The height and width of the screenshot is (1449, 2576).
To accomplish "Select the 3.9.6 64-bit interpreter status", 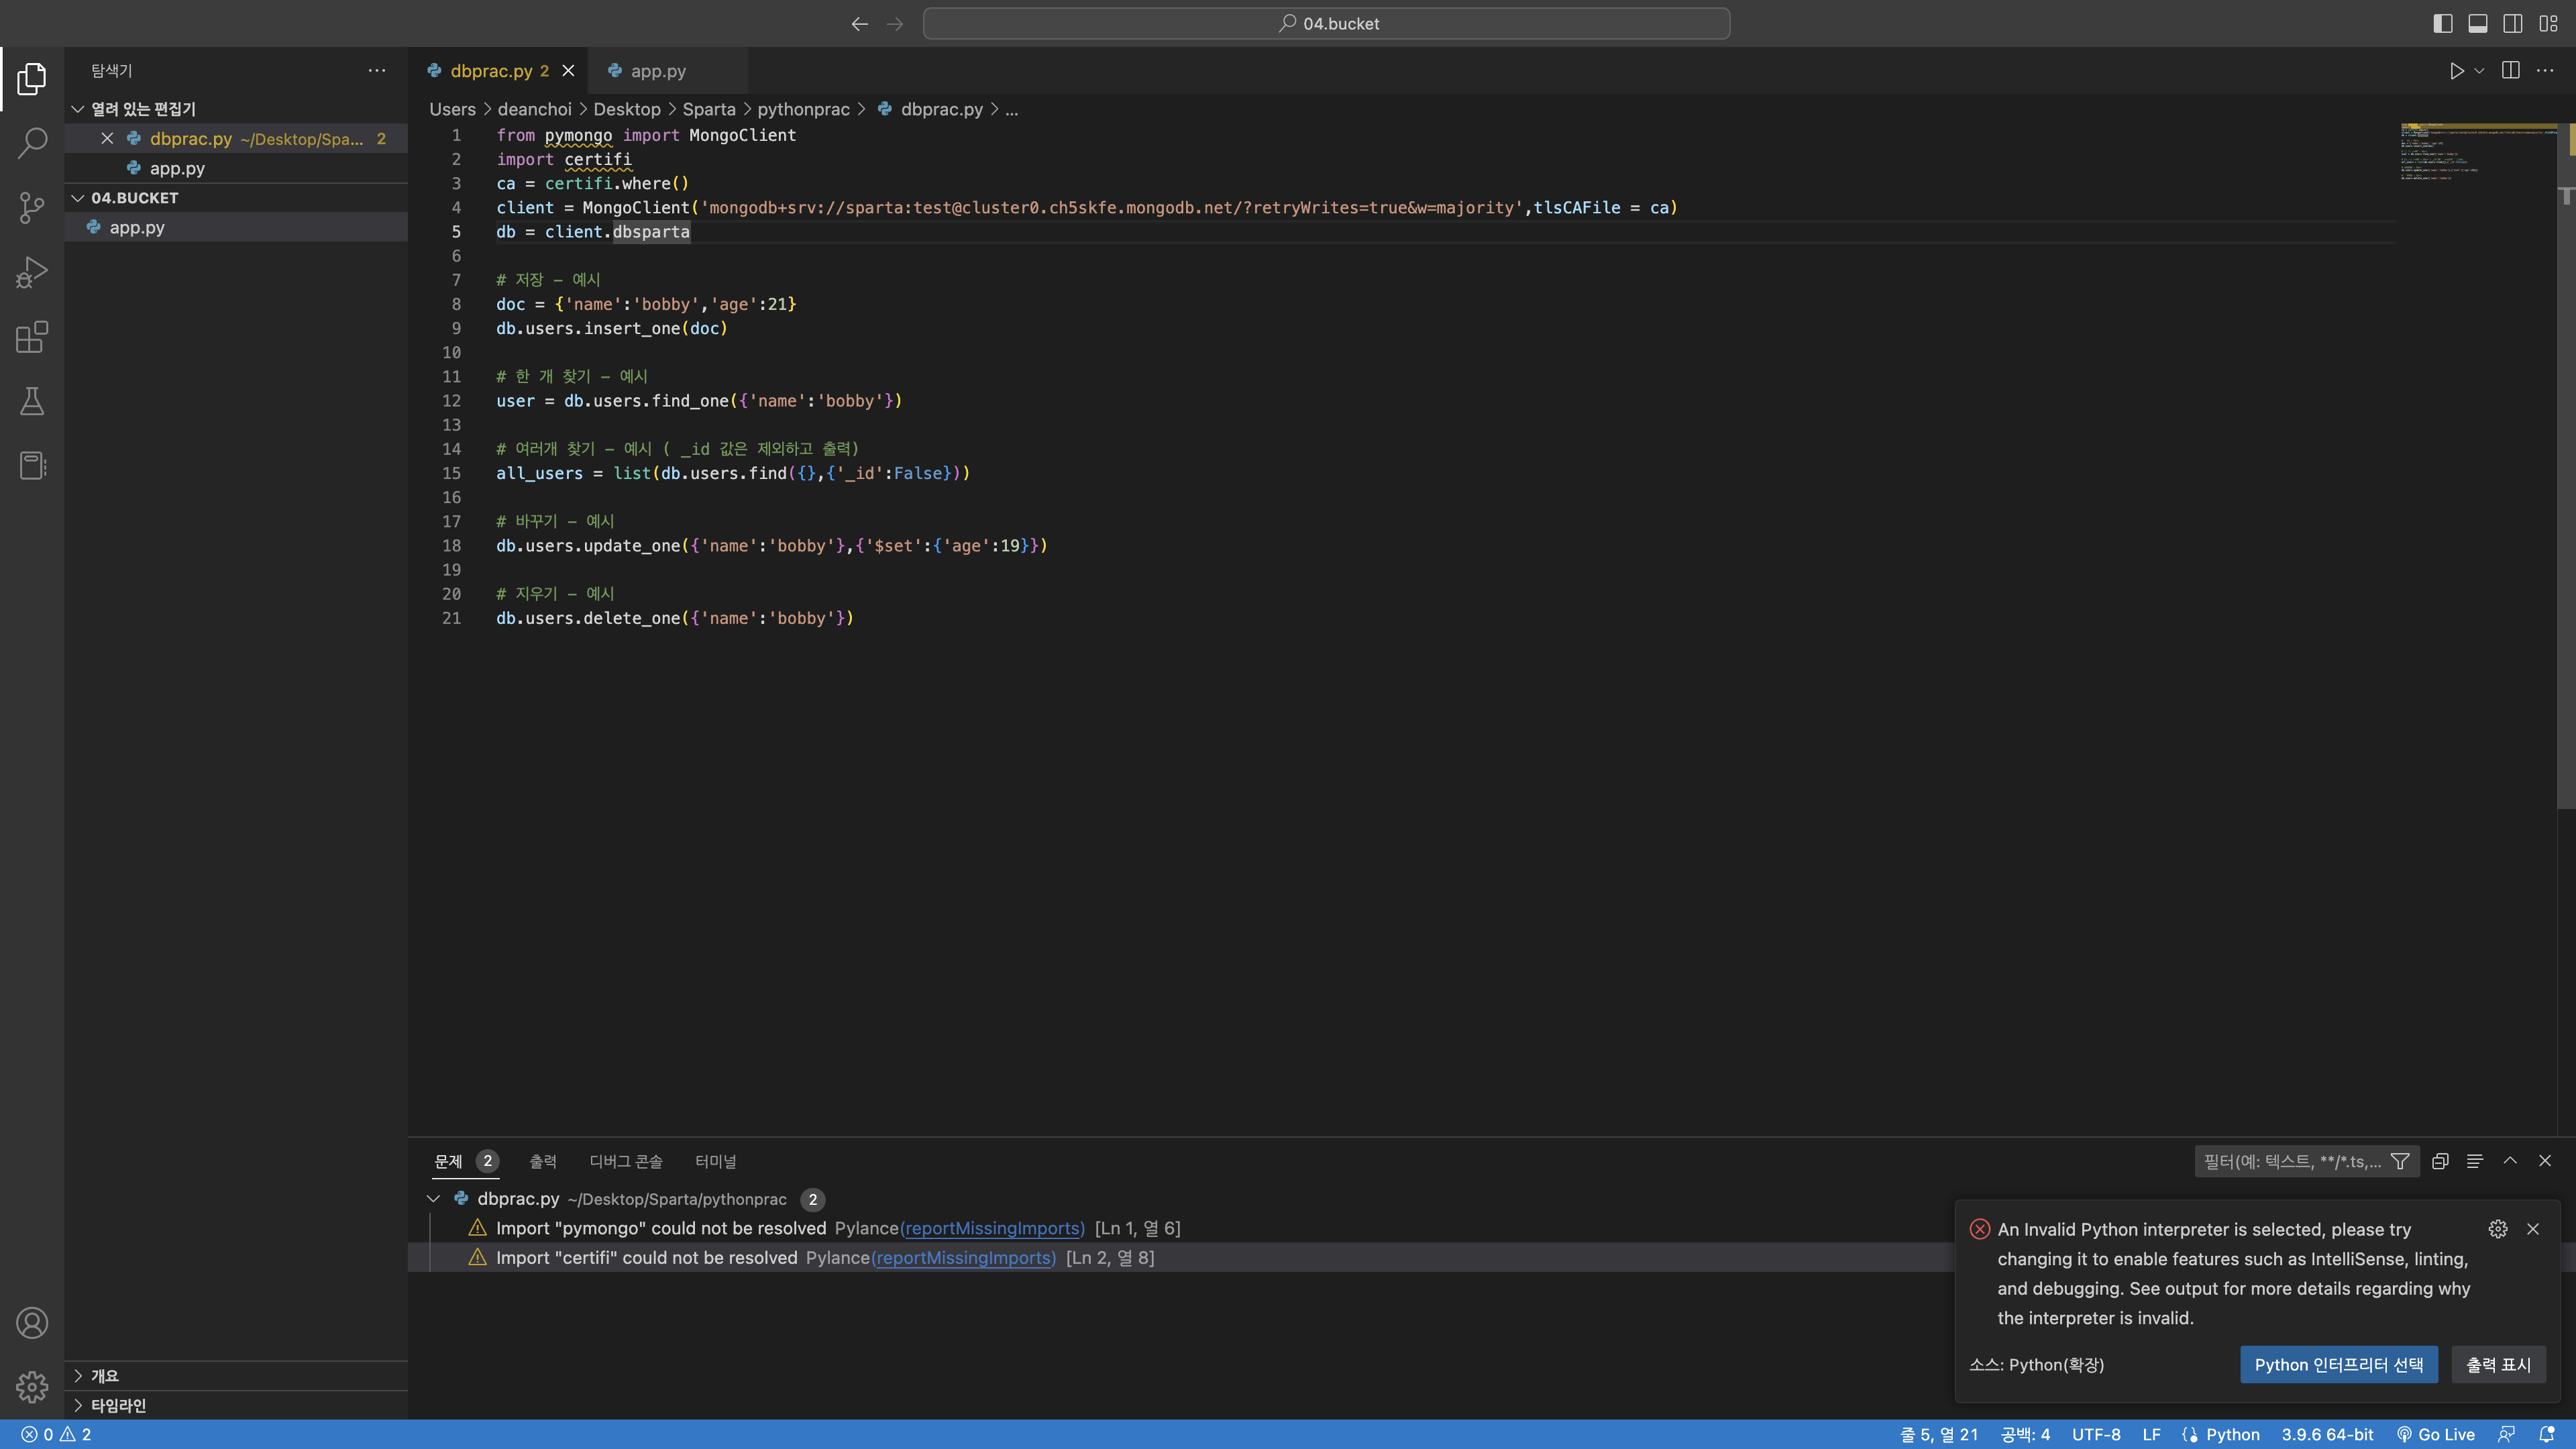I will tap(2327, 1434).
